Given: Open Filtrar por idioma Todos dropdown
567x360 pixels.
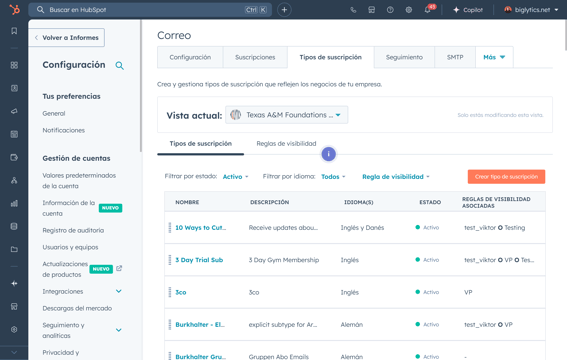Looking at the screenshot, I should (x=333, y=177).
